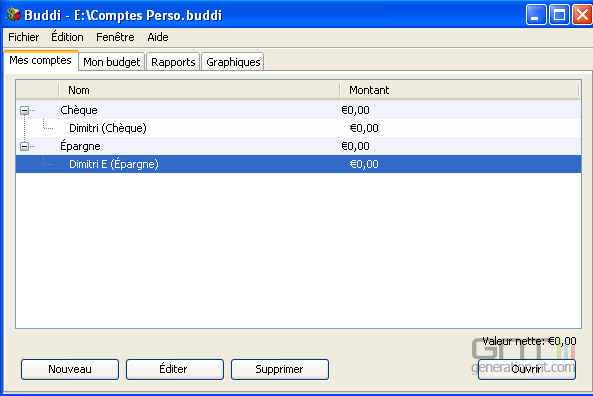Click the Supprimer button
Viewport: 593px width, 396px height.
coord(279,369)
